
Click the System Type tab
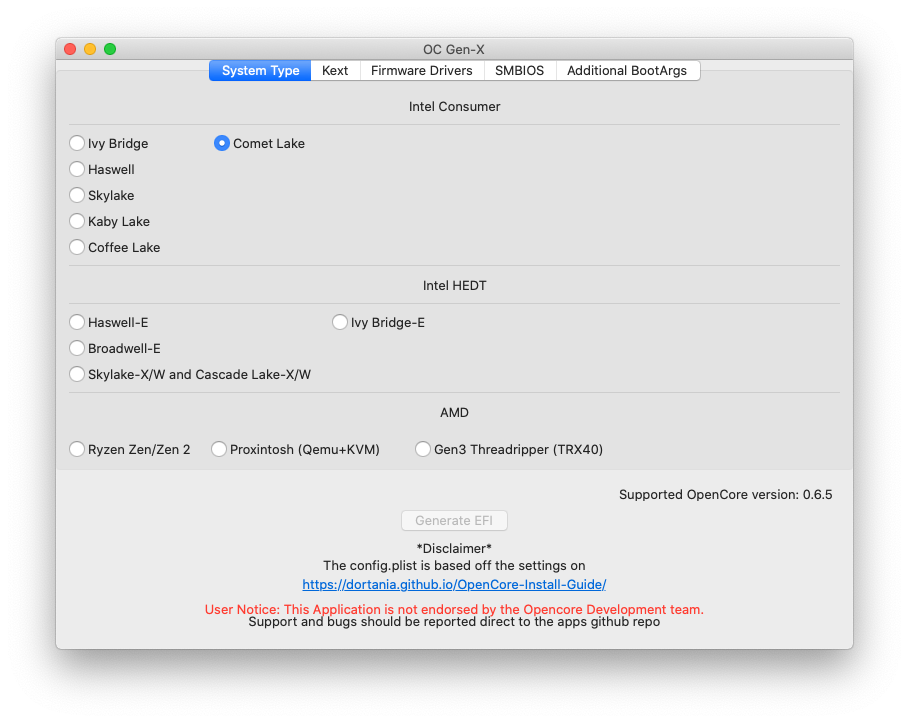[x=260, y=71]
